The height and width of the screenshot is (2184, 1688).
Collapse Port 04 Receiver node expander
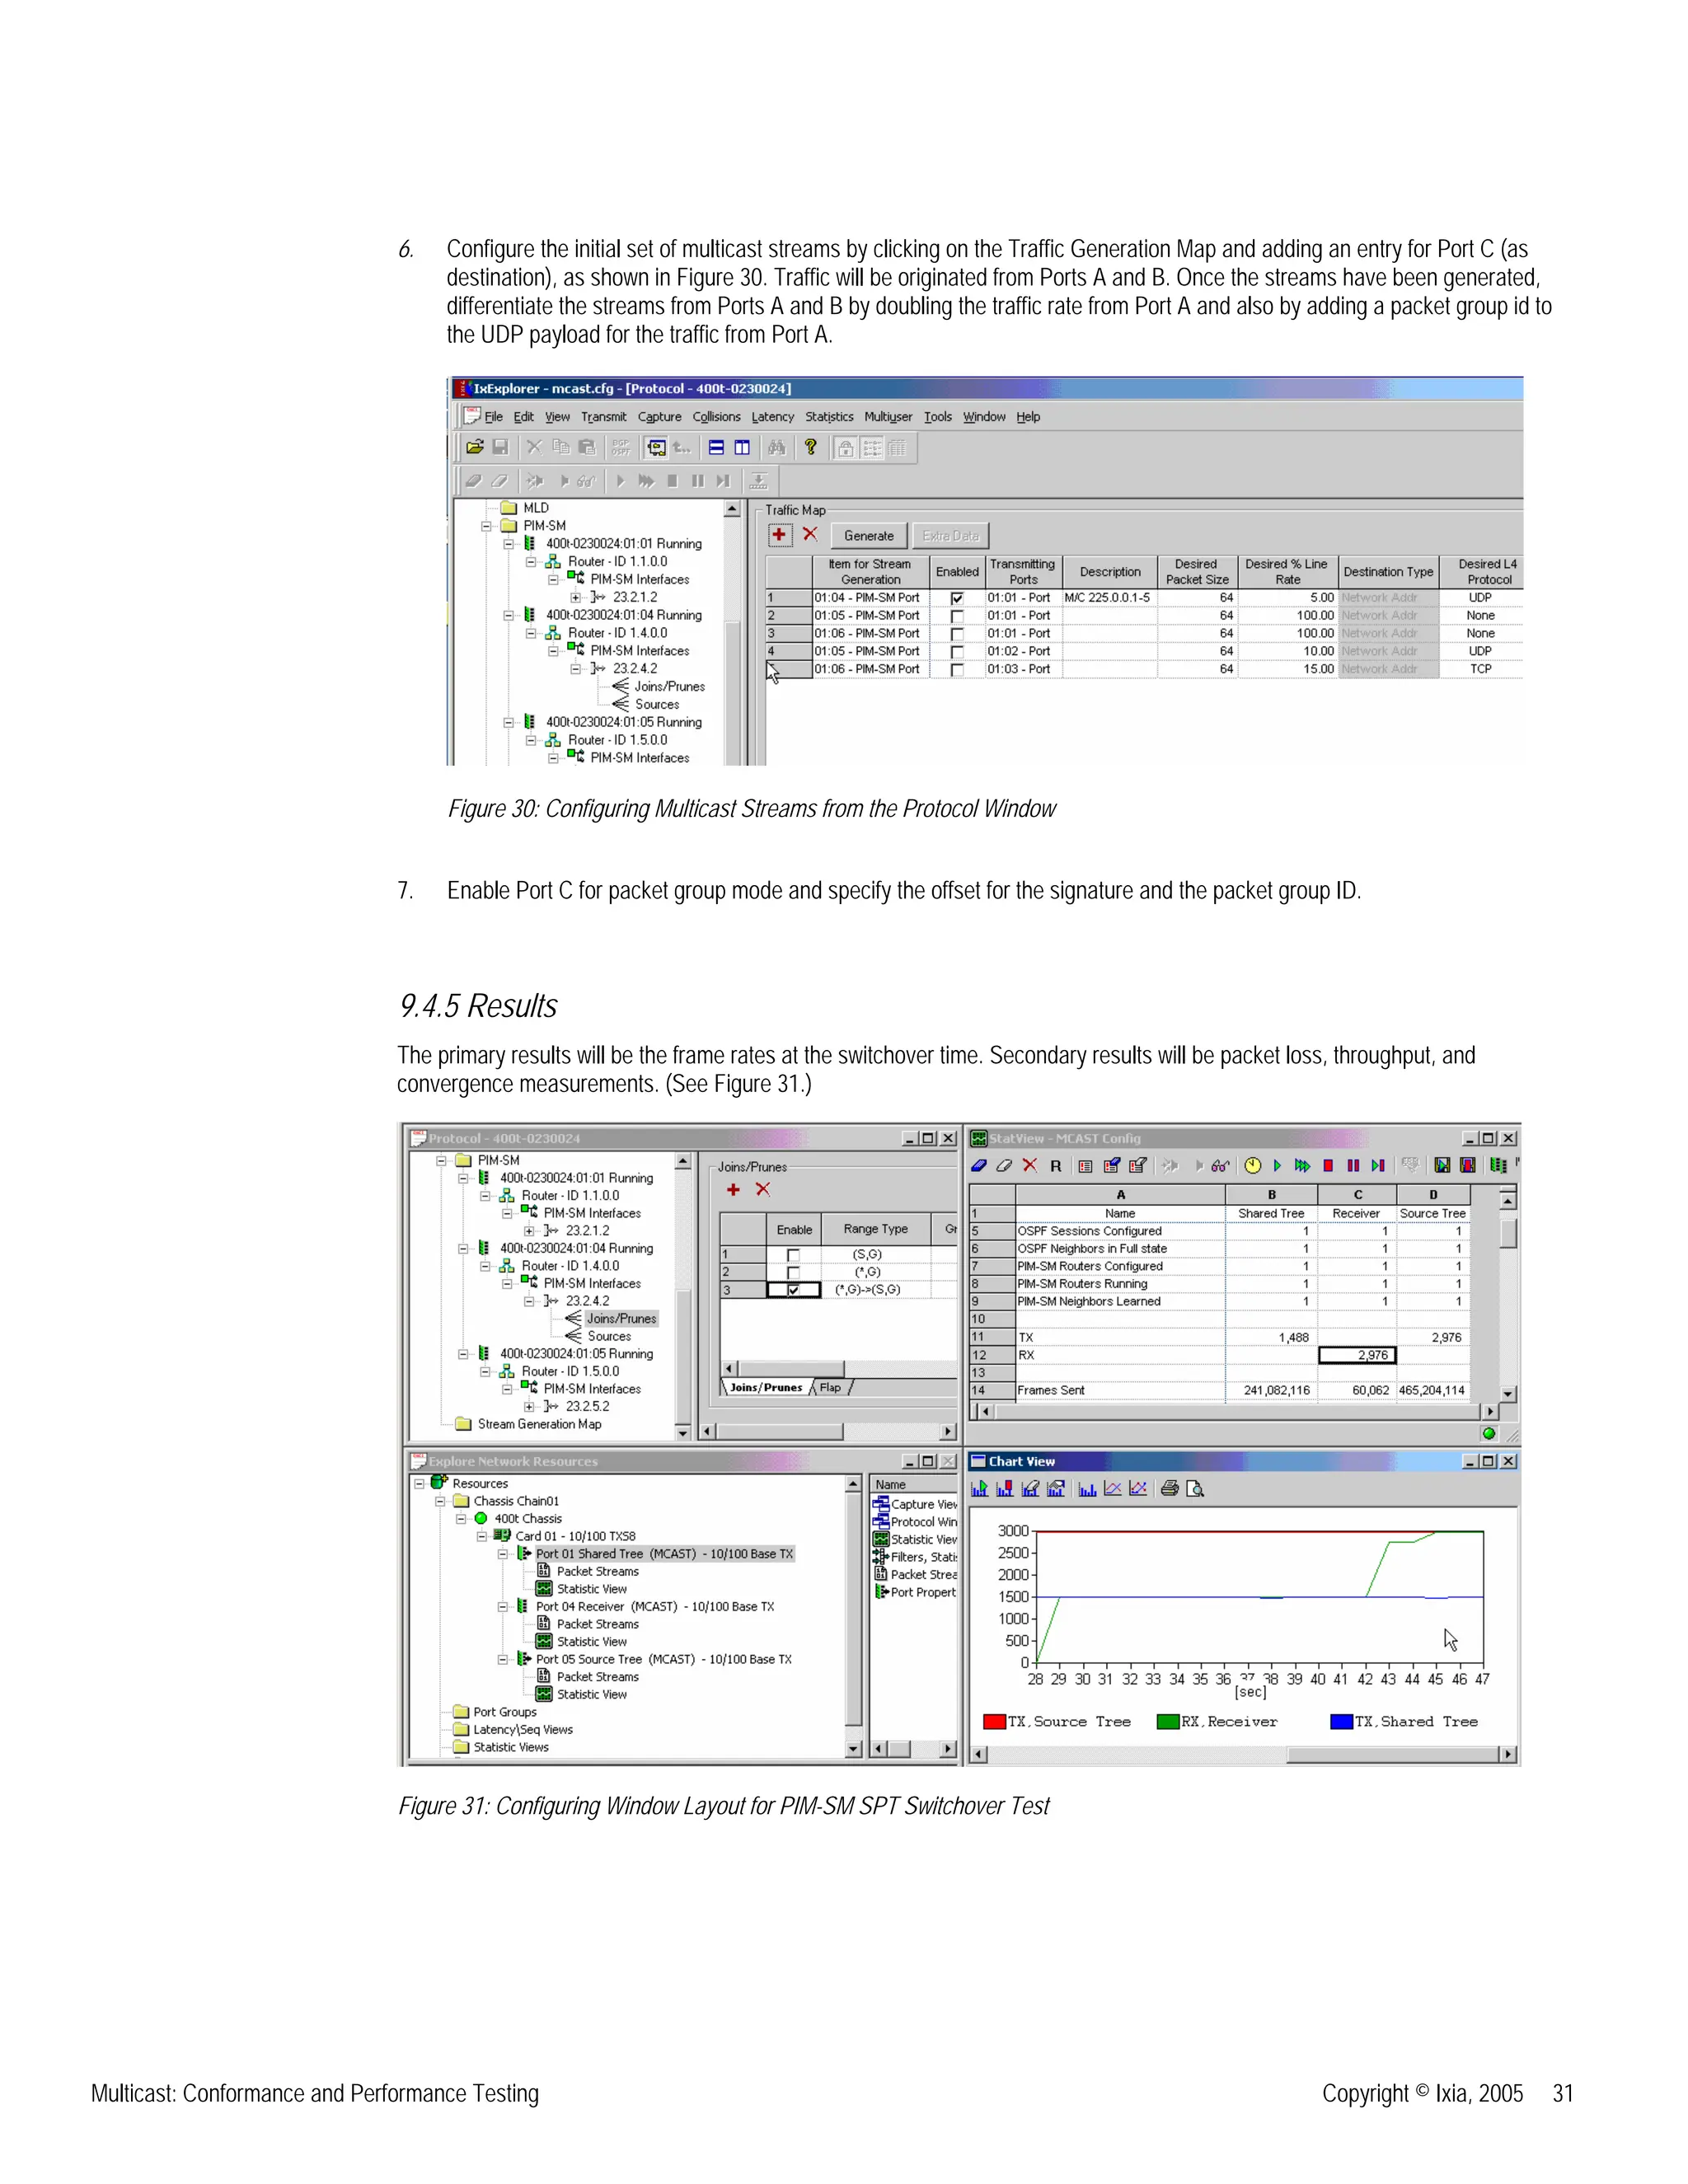(503, 1607)
